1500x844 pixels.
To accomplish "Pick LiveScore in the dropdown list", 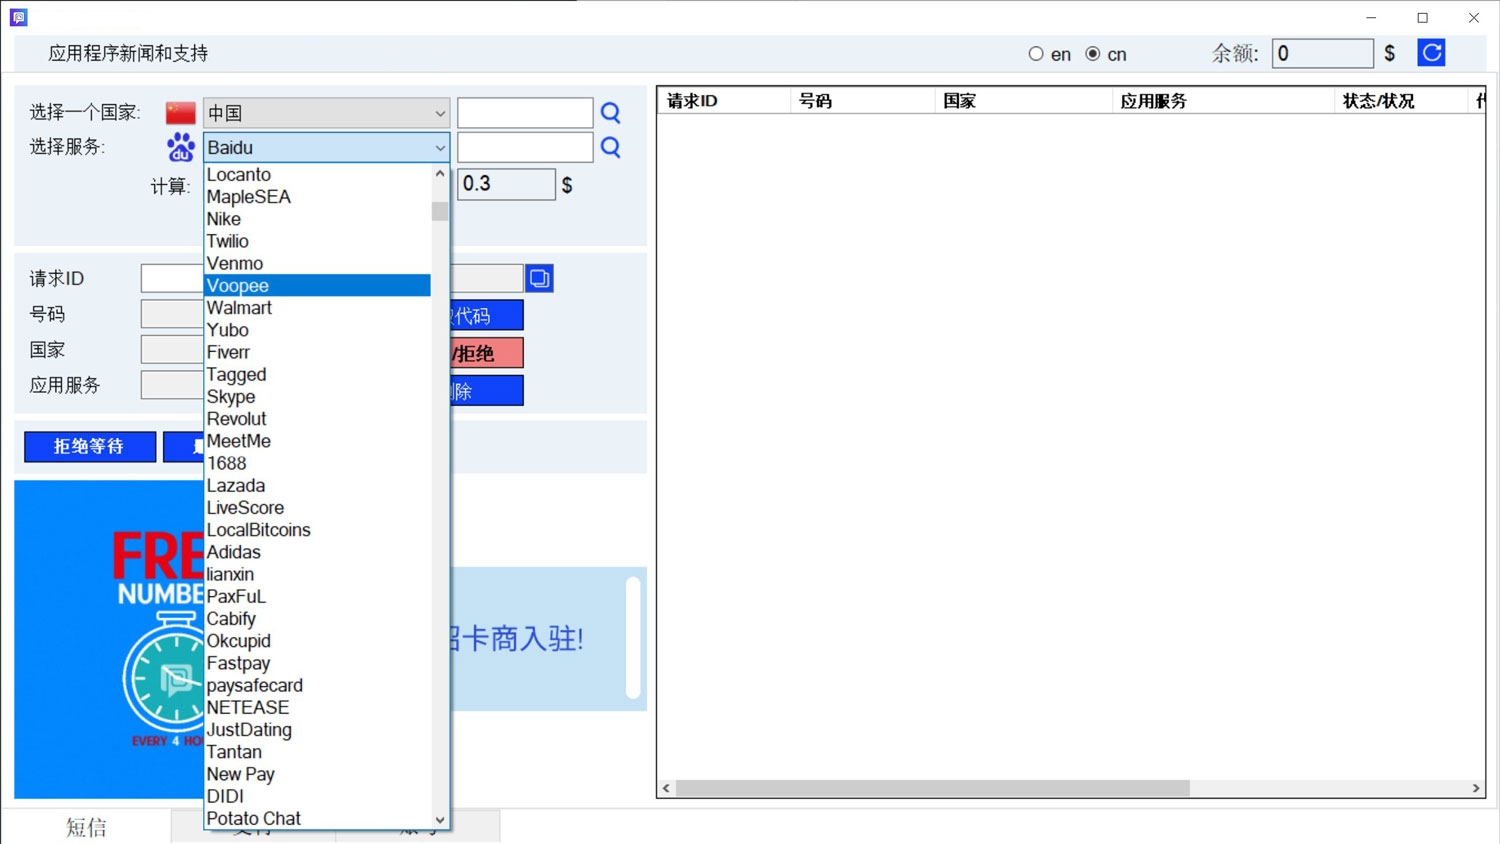I will pos(317,507).
